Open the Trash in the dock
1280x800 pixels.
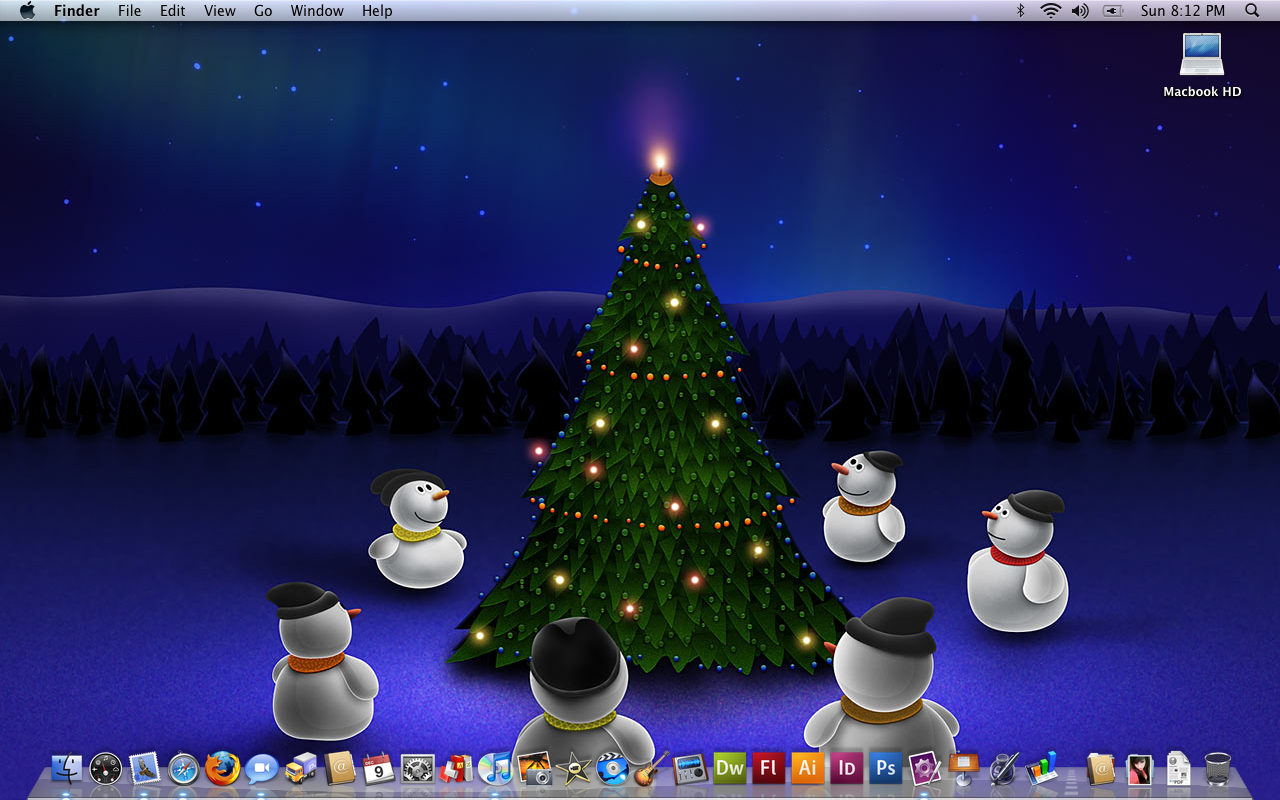pos(1218,768)
